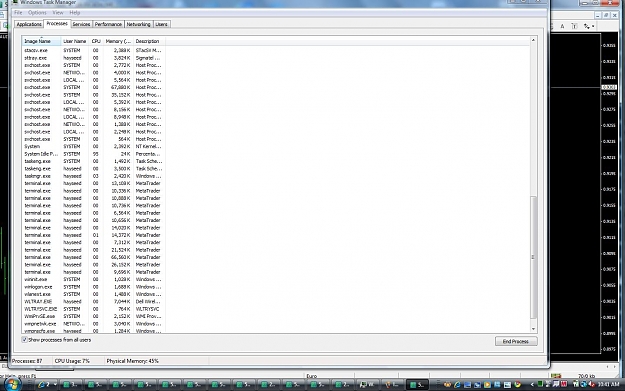Switch to the Services tab
625x391 pixels.
[x=81, y=24]
